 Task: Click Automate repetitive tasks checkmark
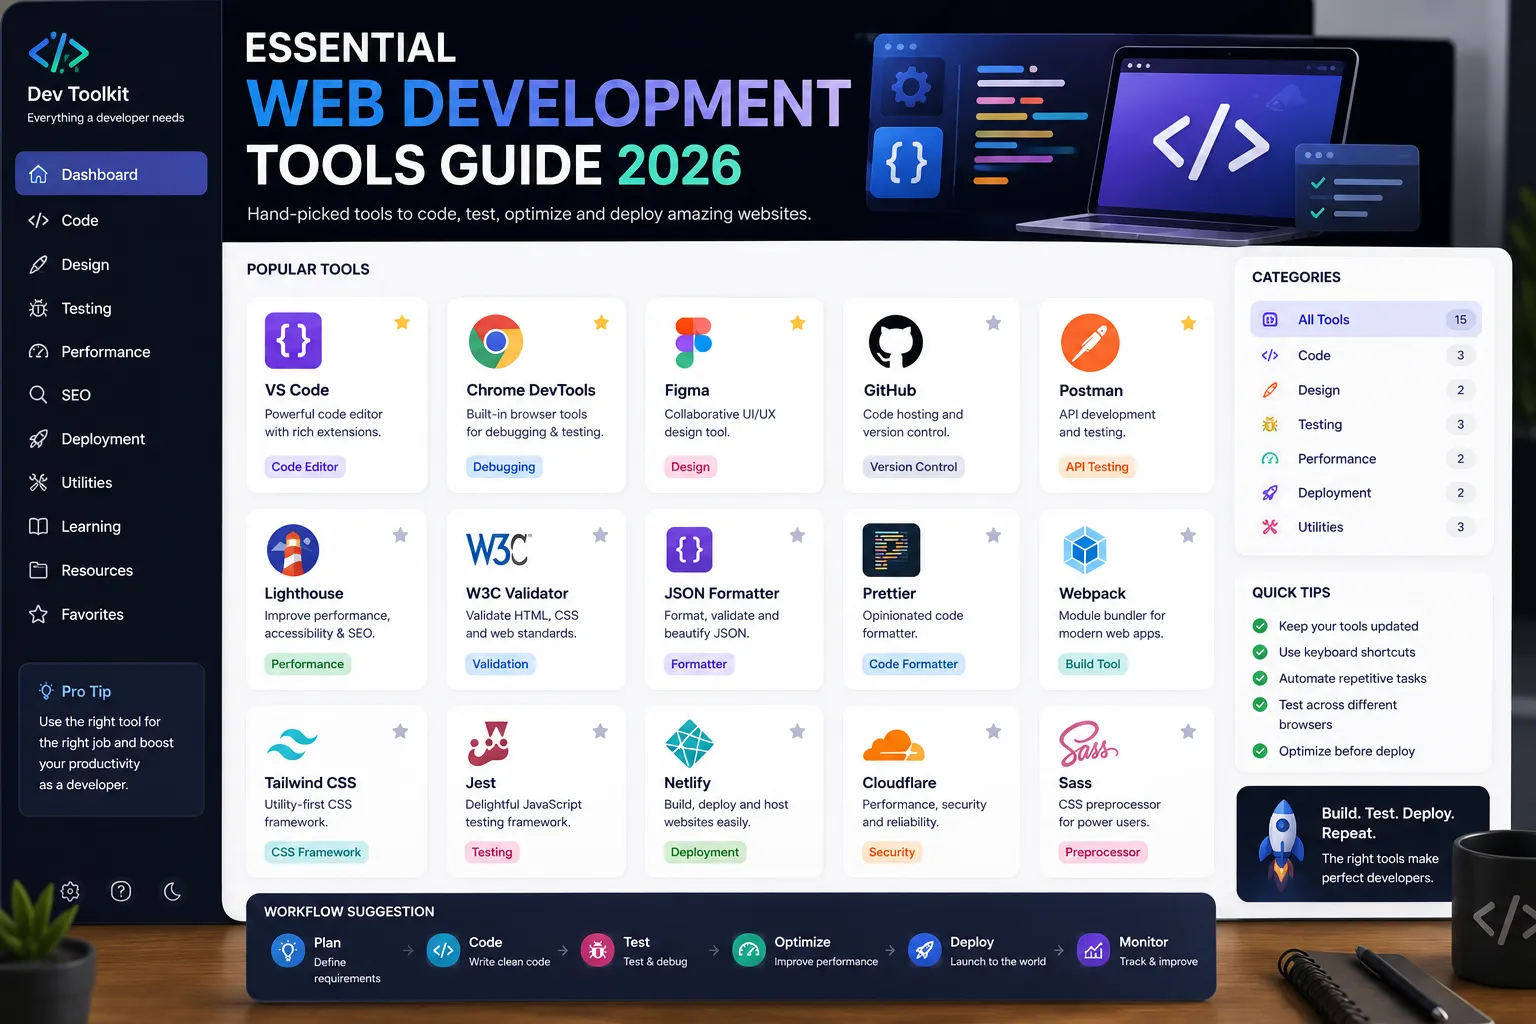coord(1260,678)
